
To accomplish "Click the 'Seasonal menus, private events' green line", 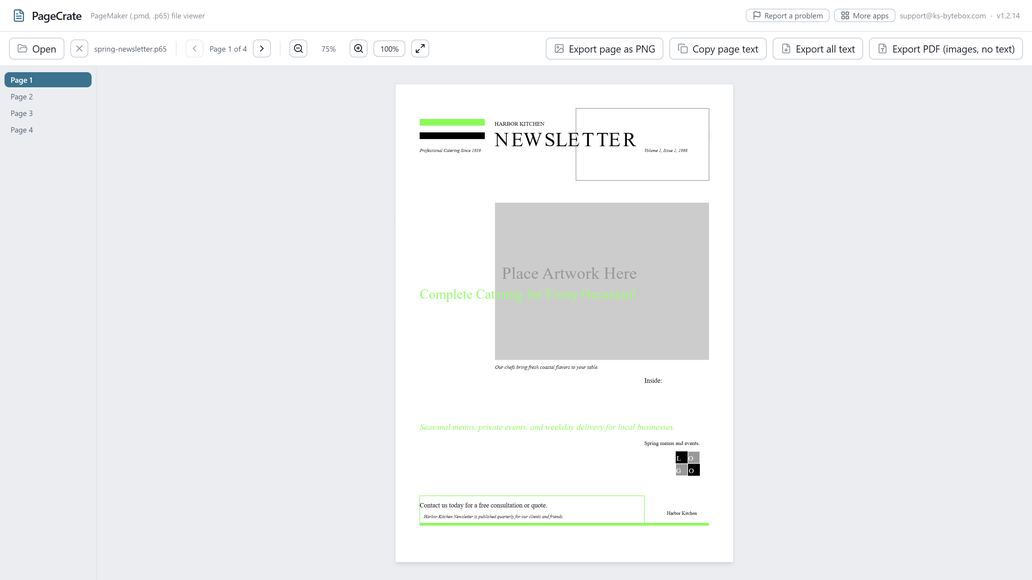I will tap(547, 427).
